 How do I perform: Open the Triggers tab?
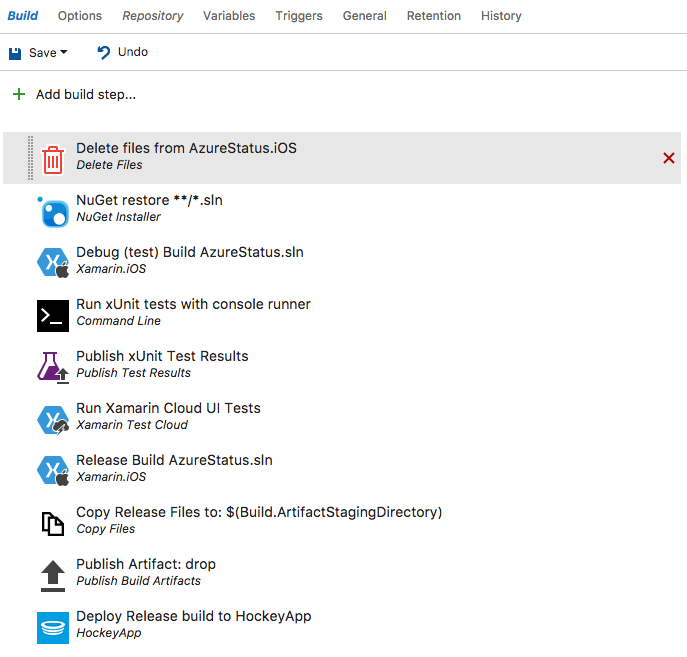pyautogui.click(x=299, y=16)
